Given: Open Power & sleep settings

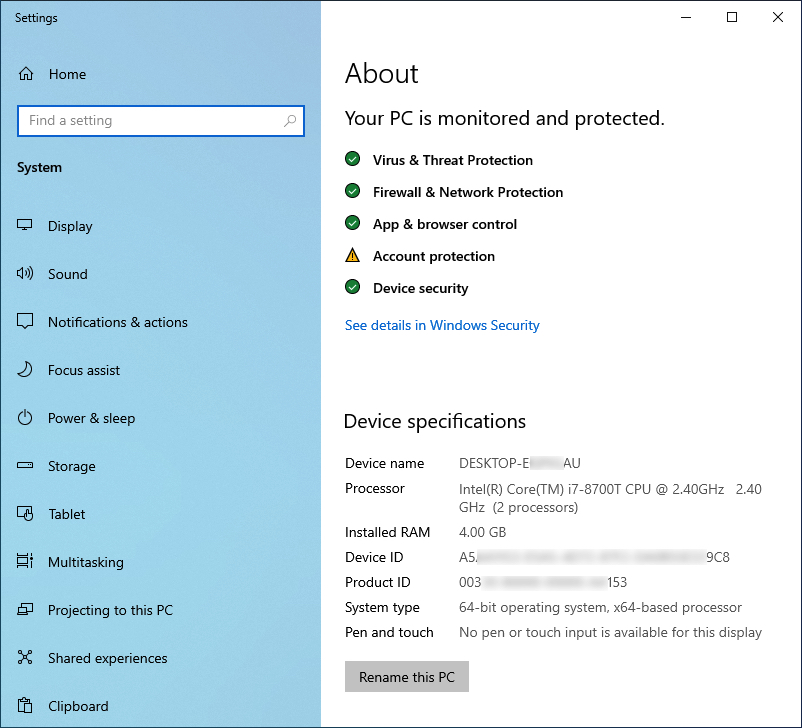Looking at the screenshot, I should (x=91, y=418).
